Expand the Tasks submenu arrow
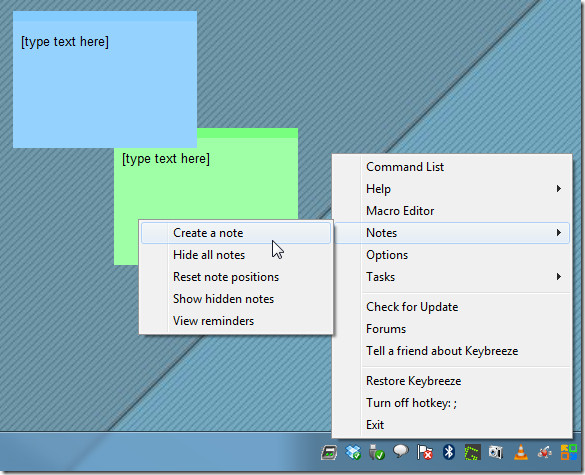 tap(559, 276)
